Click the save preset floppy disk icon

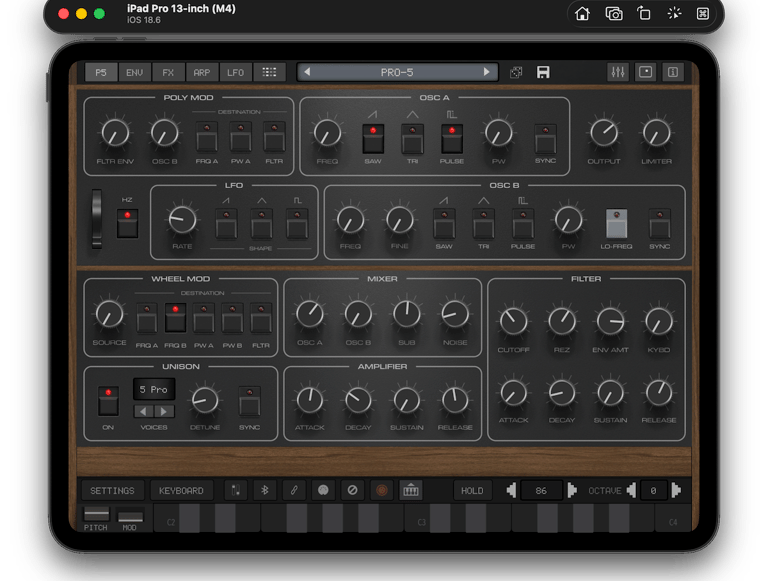[x=543, y=72]
